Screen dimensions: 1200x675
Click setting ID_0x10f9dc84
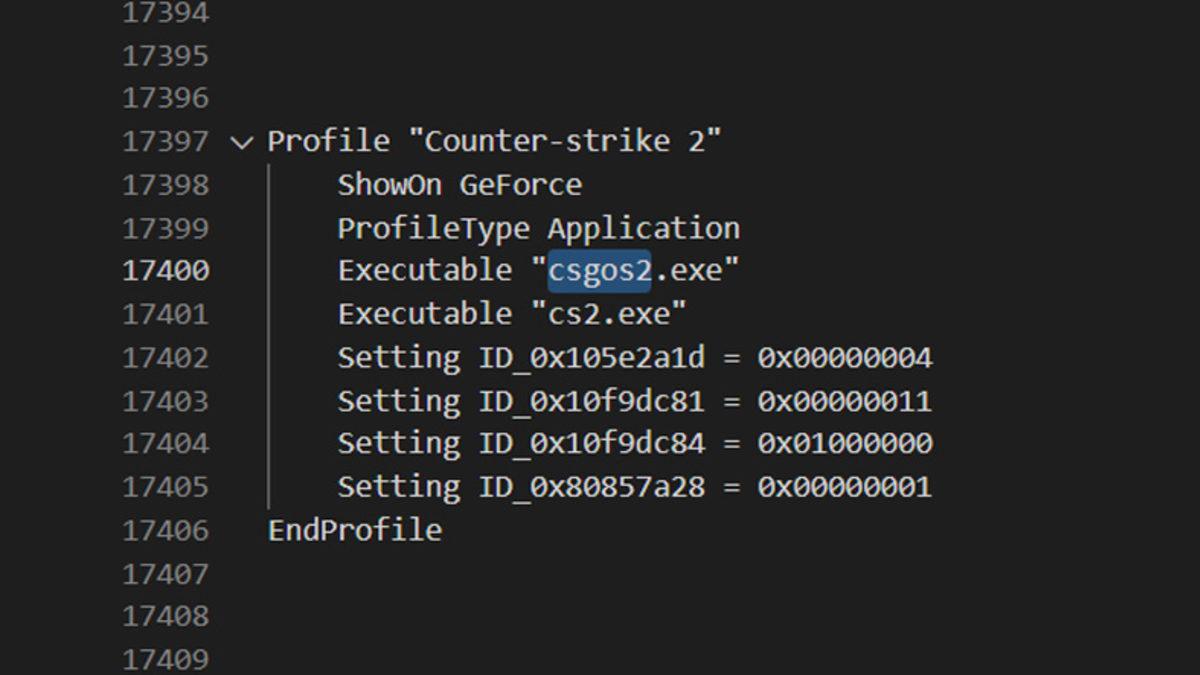[x=591, y=443]
